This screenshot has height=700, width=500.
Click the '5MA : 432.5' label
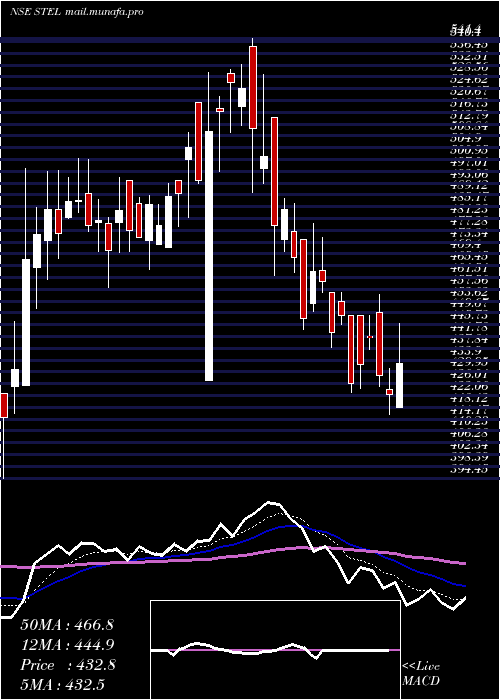(x=62, y=685)
